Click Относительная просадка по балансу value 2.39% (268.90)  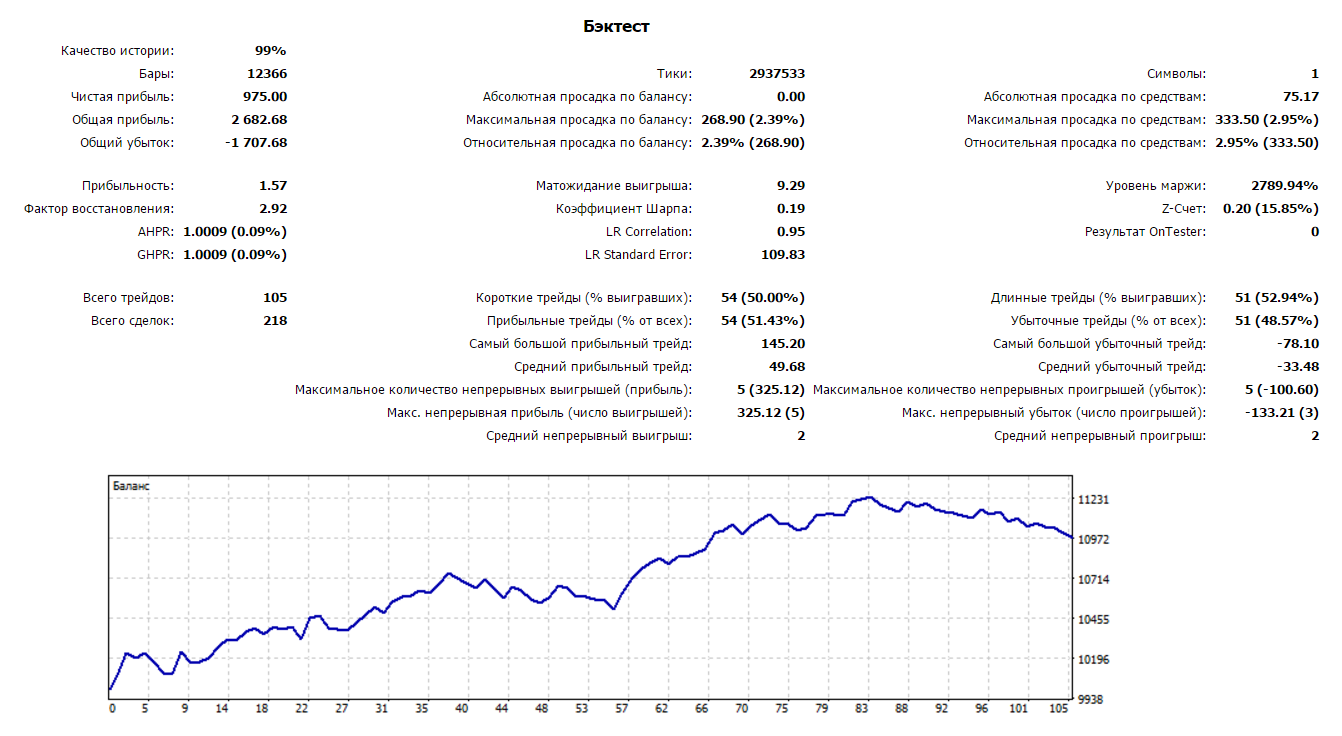751,143
